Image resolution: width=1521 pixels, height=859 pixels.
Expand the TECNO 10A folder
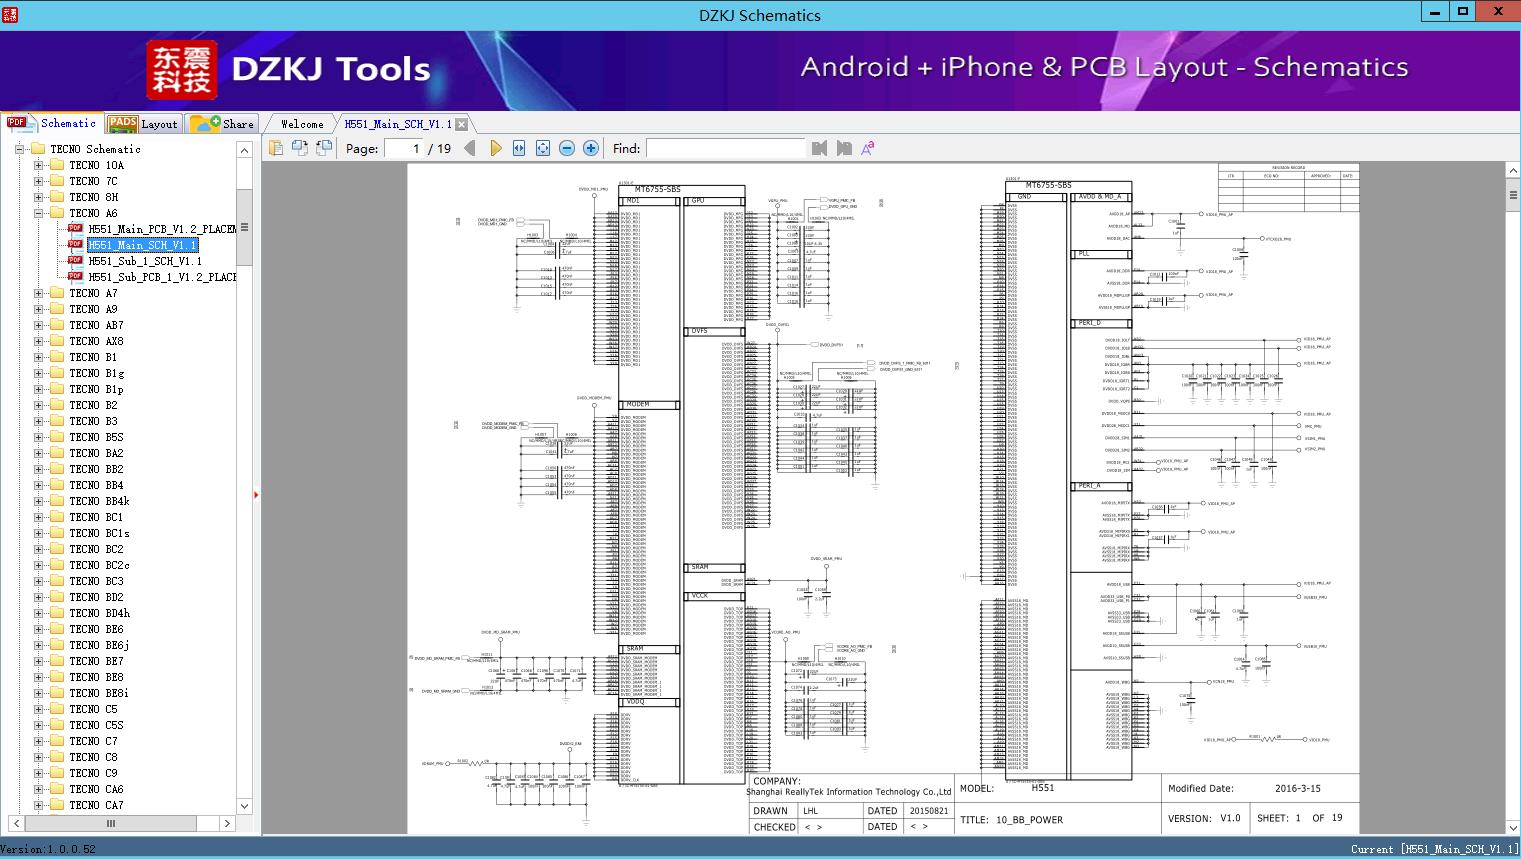[38, 165]
